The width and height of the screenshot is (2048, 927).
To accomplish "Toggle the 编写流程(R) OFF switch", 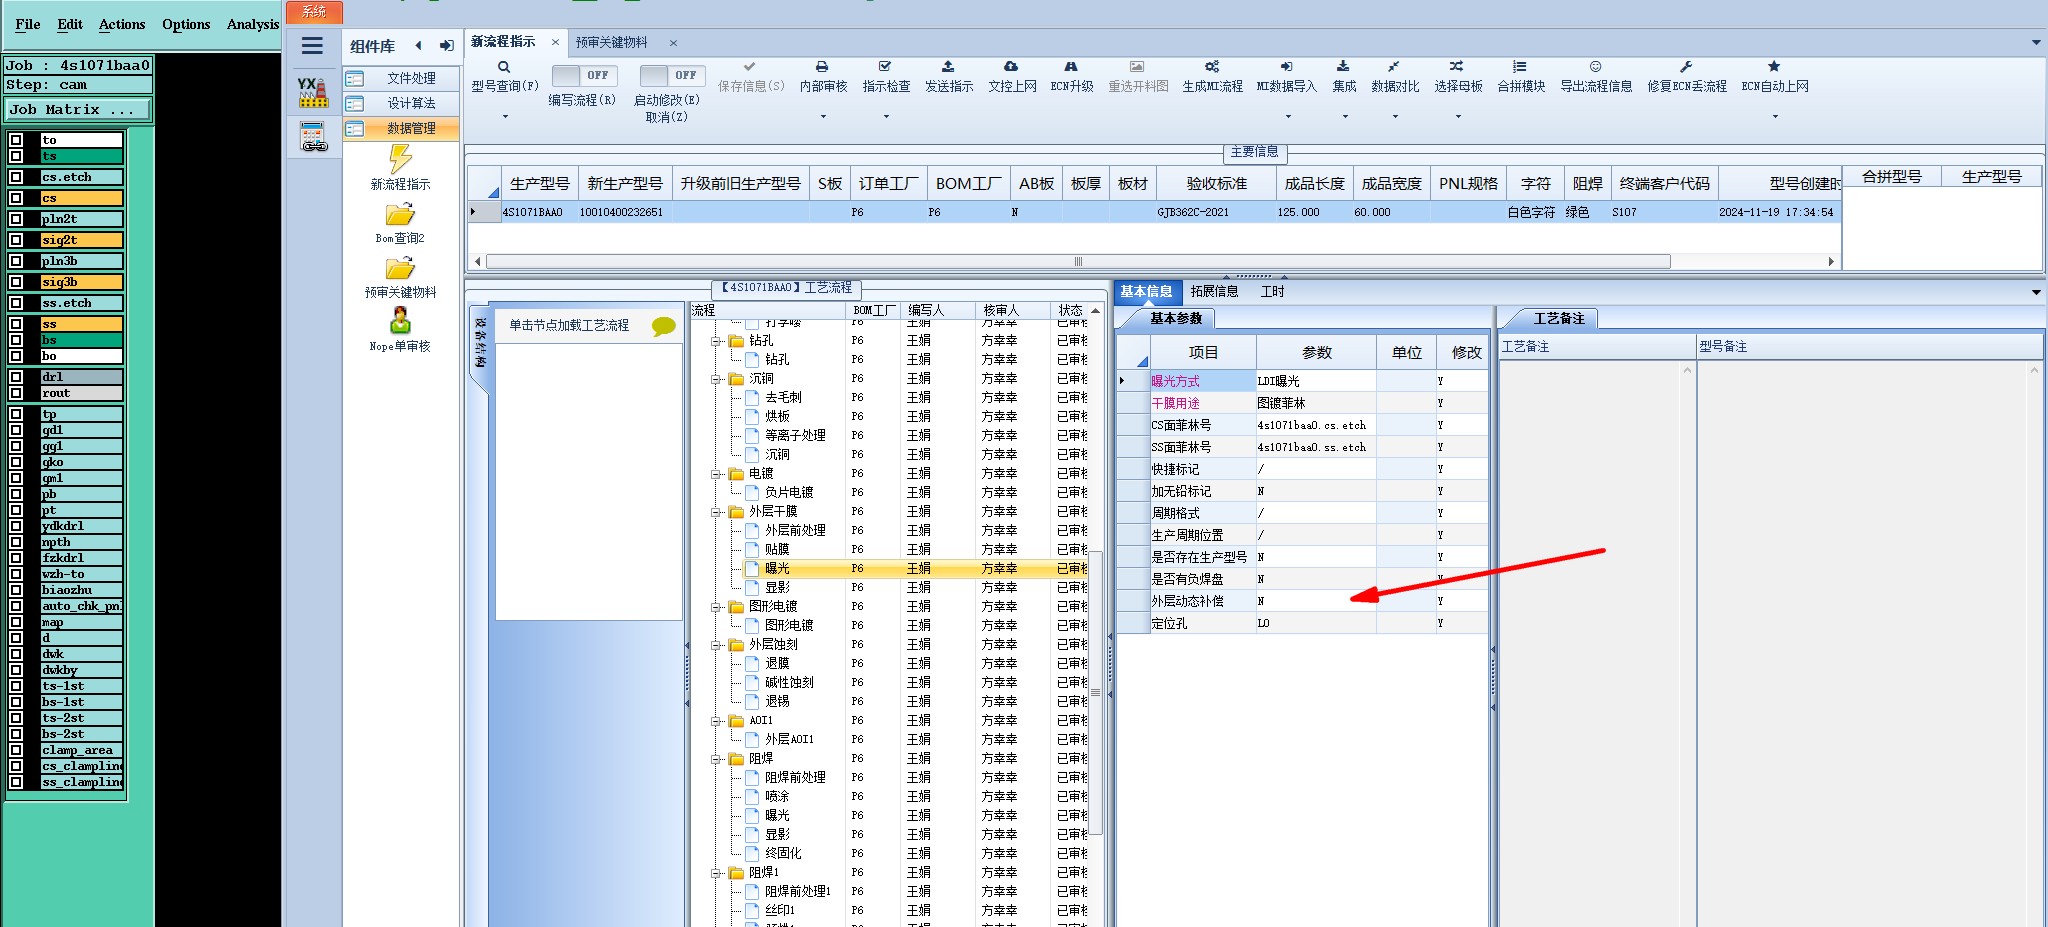I will pyautogui.click(x=585, y=76).
